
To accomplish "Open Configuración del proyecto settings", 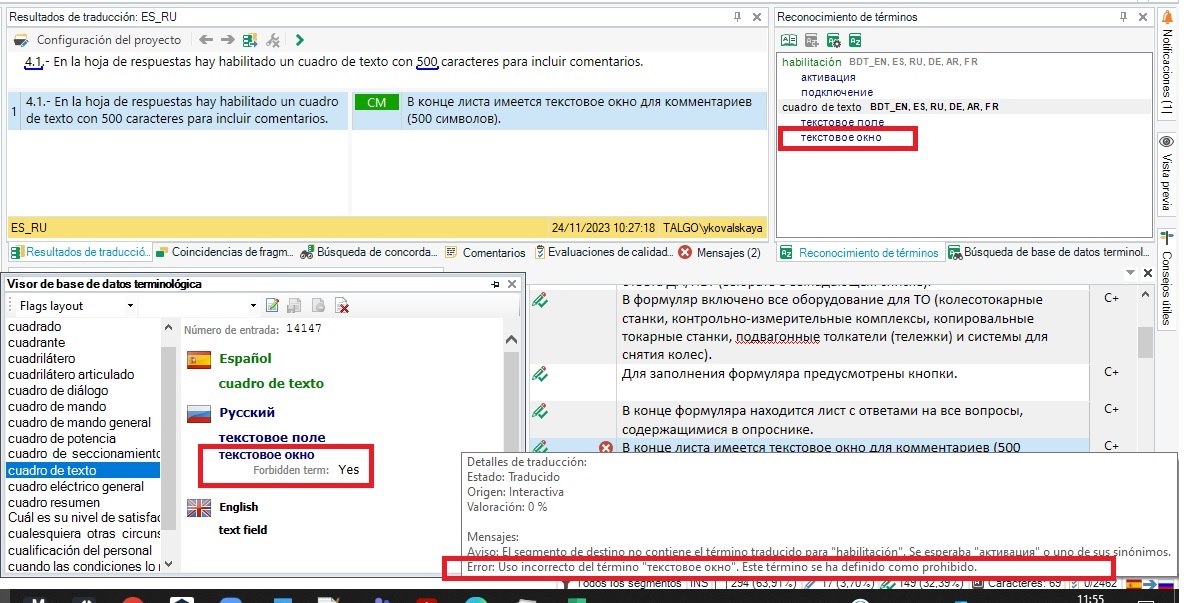I will [x=99, y=40].
